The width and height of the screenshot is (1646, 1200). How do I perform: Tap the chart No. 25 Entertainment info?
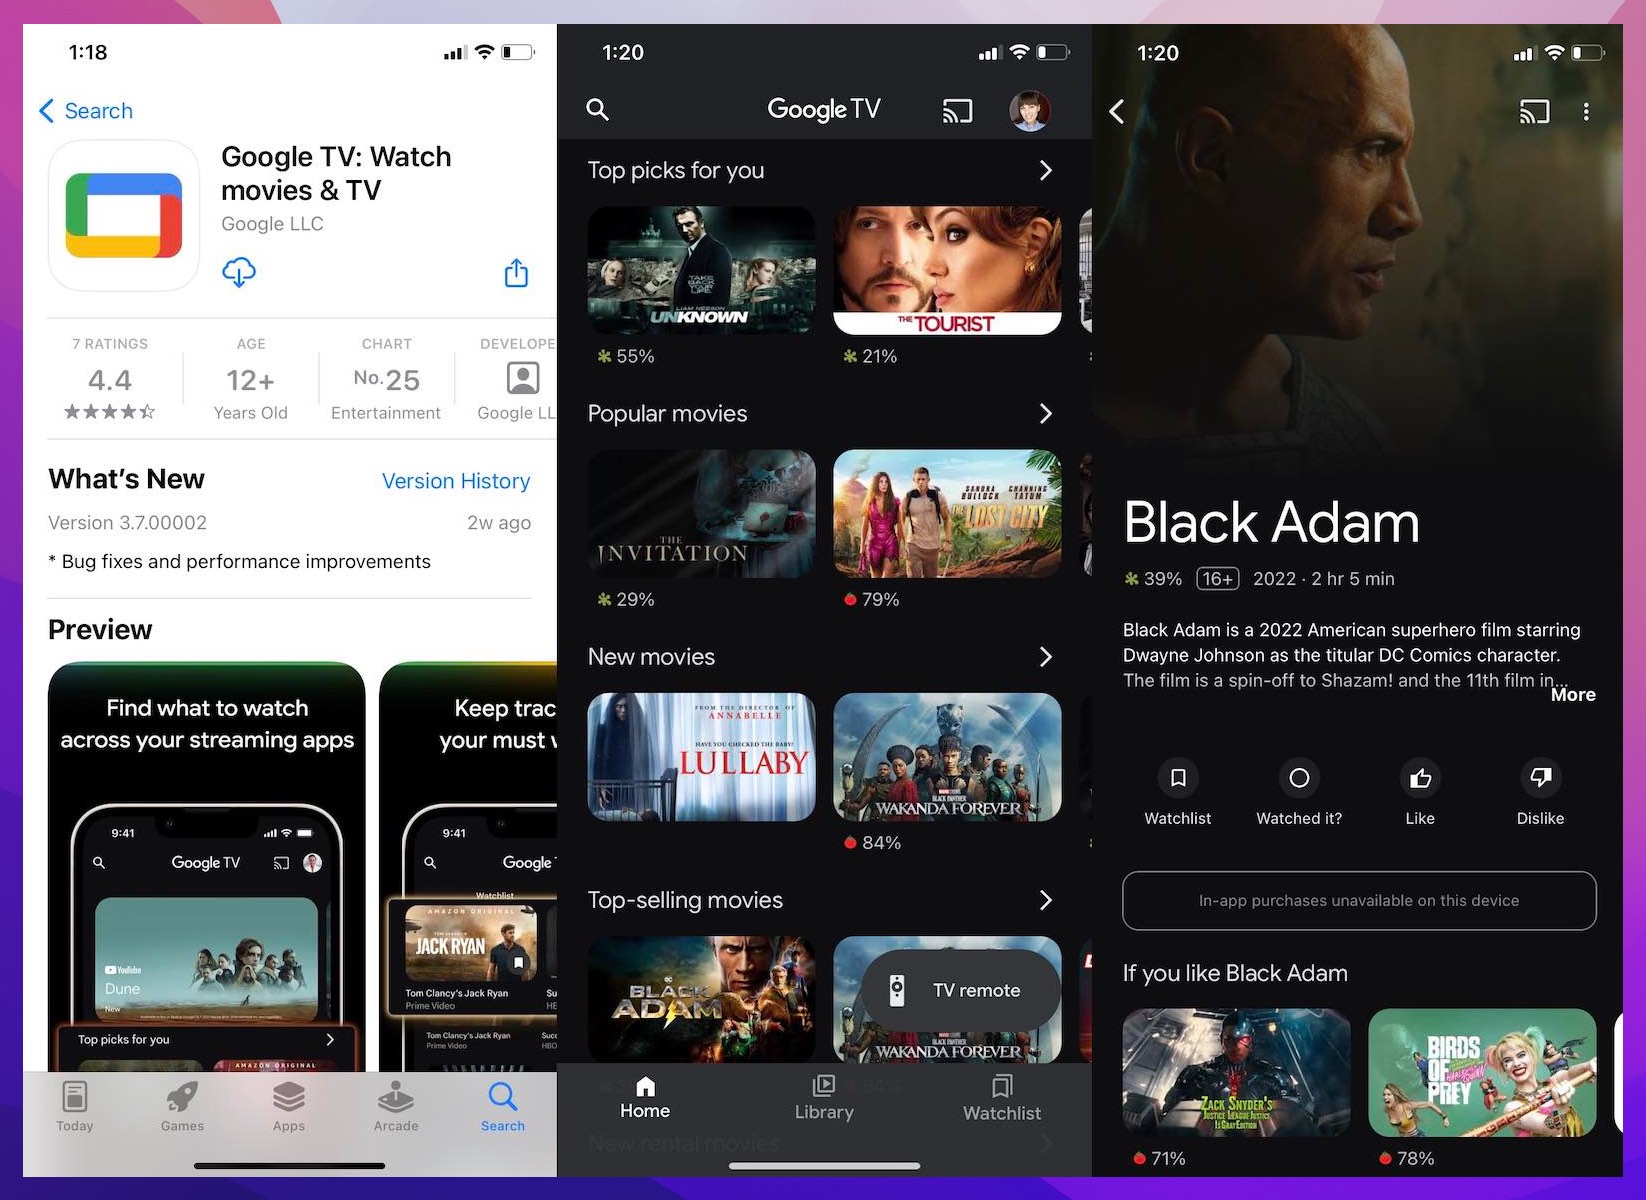coord(386,380)
